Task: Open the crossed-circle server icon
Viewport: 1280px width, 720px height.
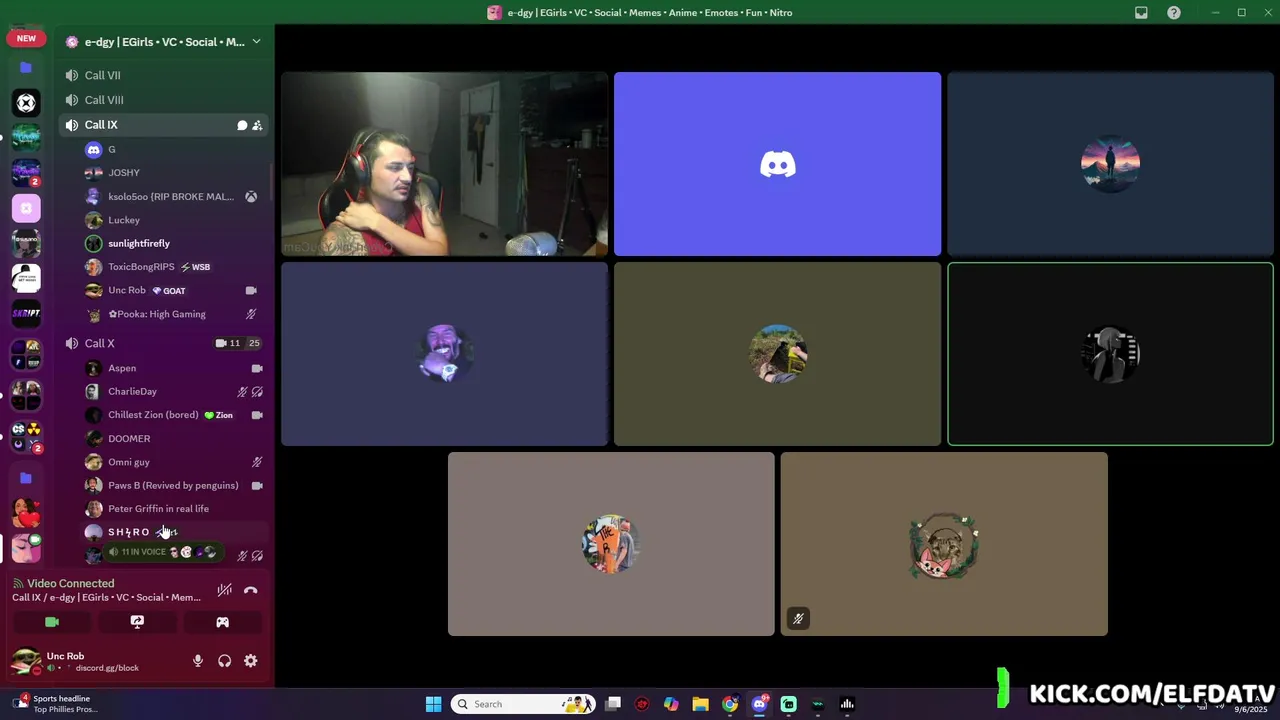Action: 26,103
